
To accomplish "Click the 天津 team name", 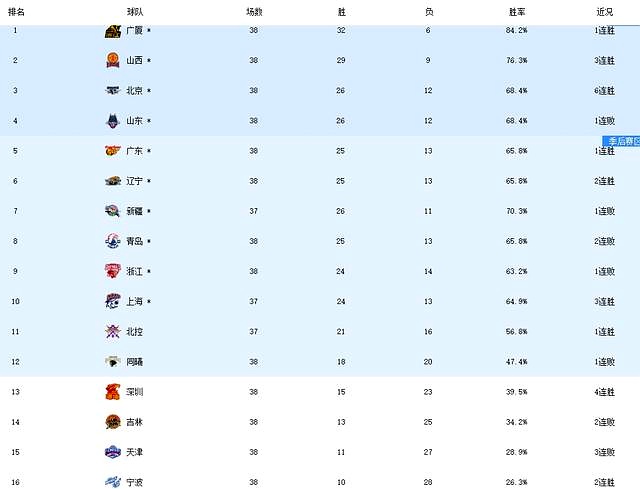I will [135, 452].
